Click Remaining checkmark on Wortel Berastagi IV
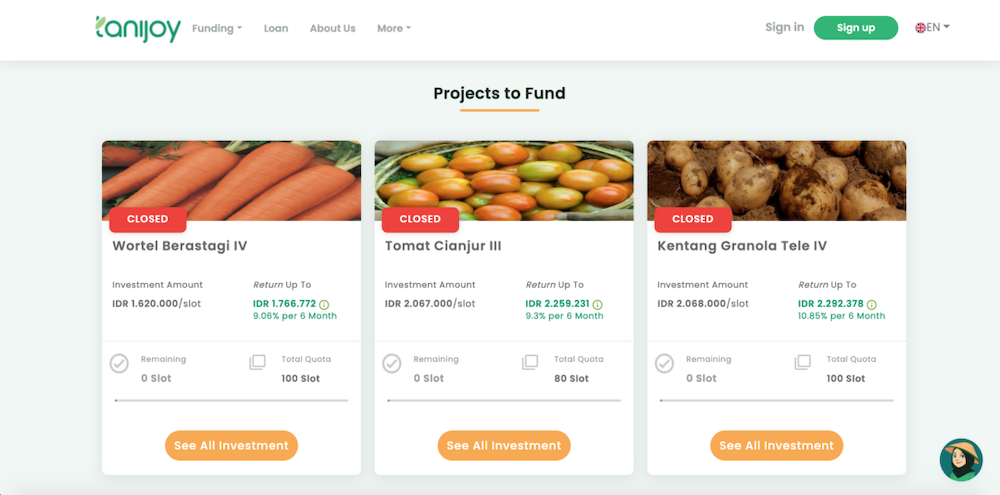Image resolution: width=1000 pixels, height=495 pixels. [x=119, y=364]
